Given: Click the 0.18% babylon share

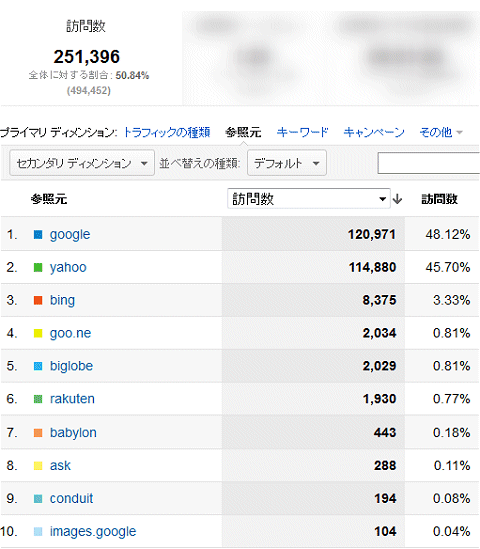Looking at the screenshot, I should tap(452, 433).
